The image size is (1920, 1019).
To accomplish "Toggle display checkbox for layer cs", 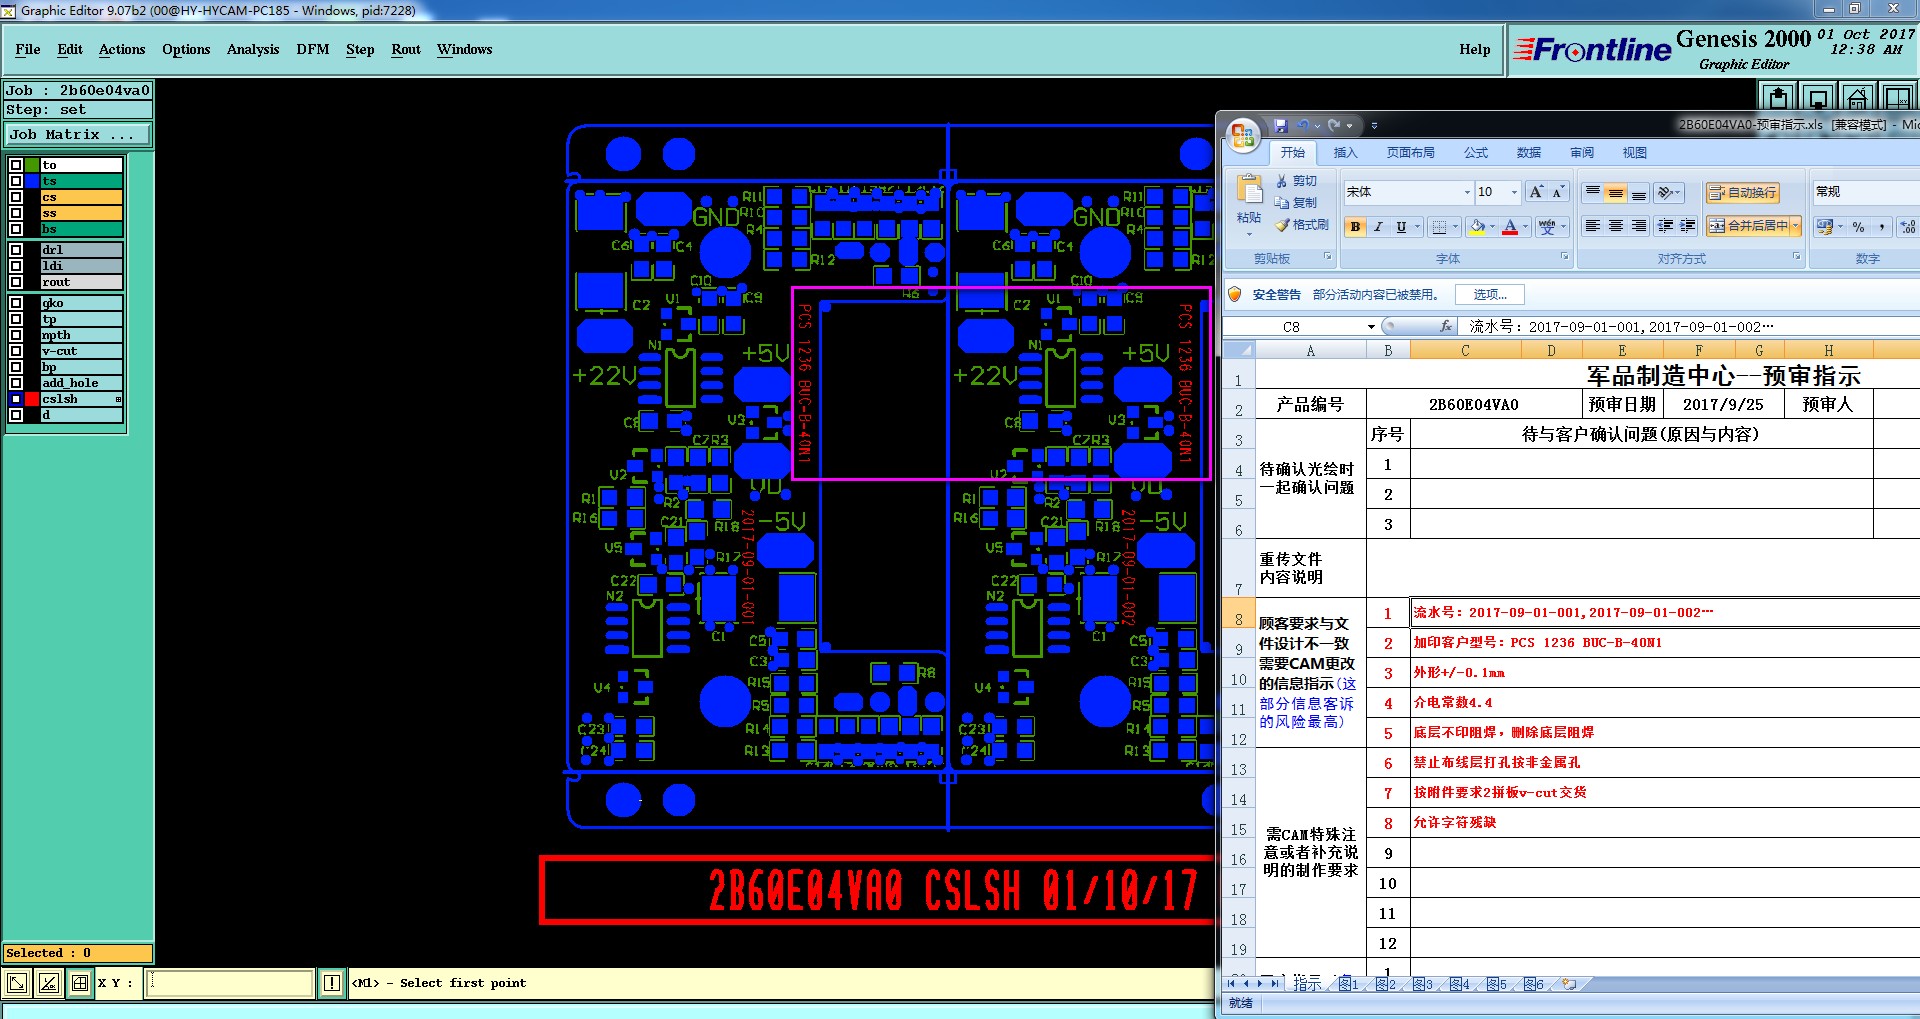I will coord(16,197).
